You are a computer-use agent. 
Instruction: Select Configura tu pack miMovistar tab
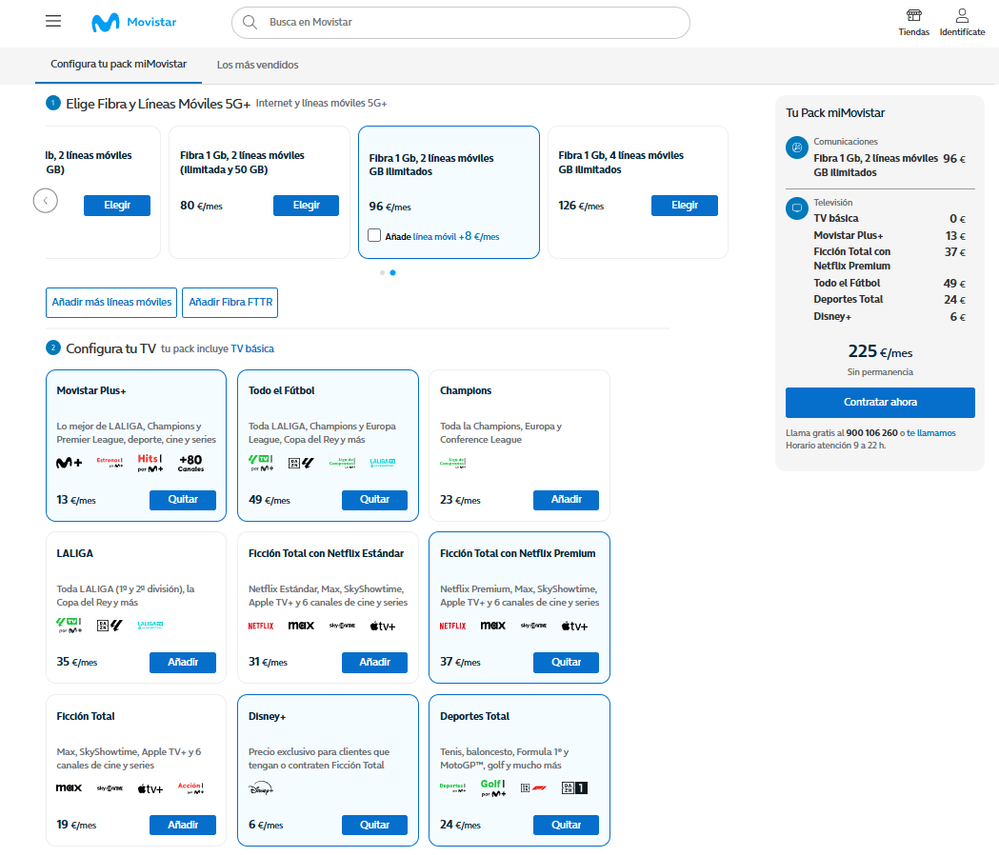pos(118,64)
